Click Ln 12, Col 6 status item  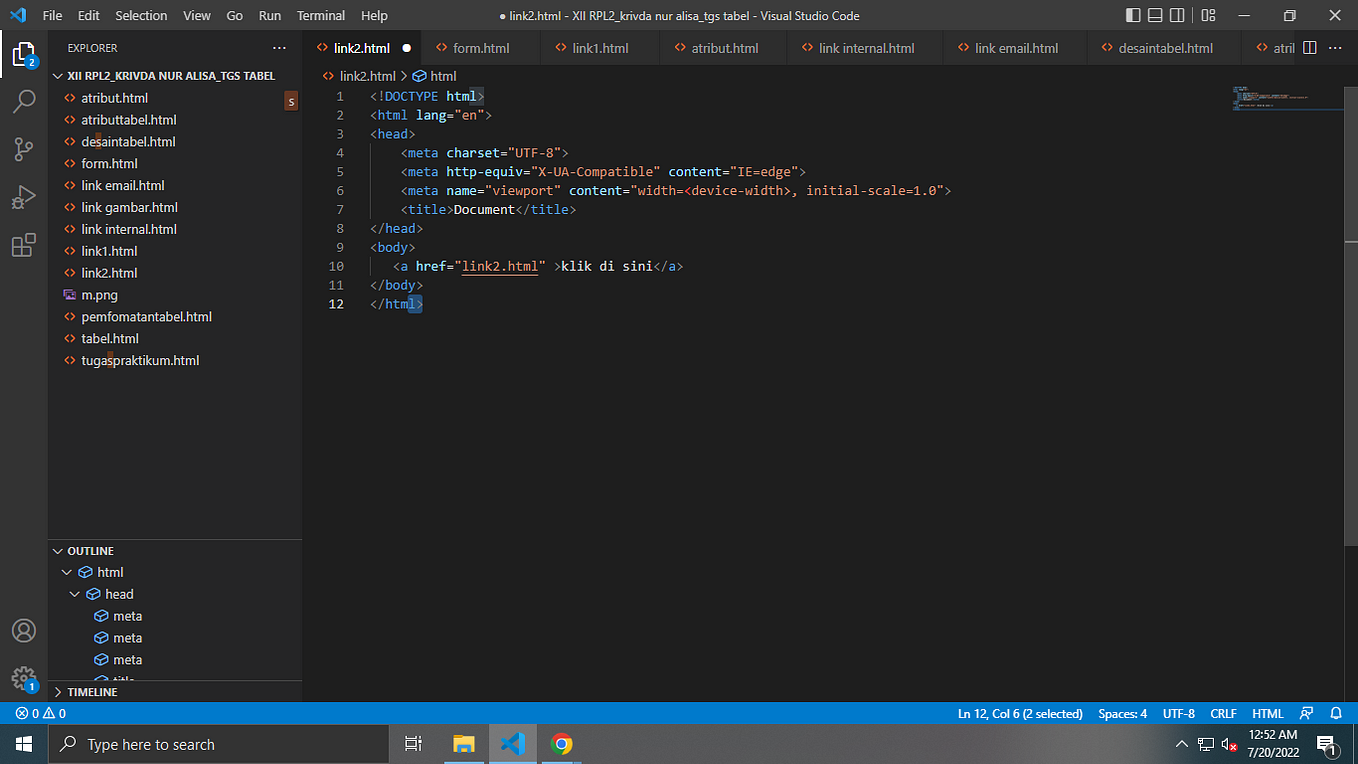(x=1020, y=714)
